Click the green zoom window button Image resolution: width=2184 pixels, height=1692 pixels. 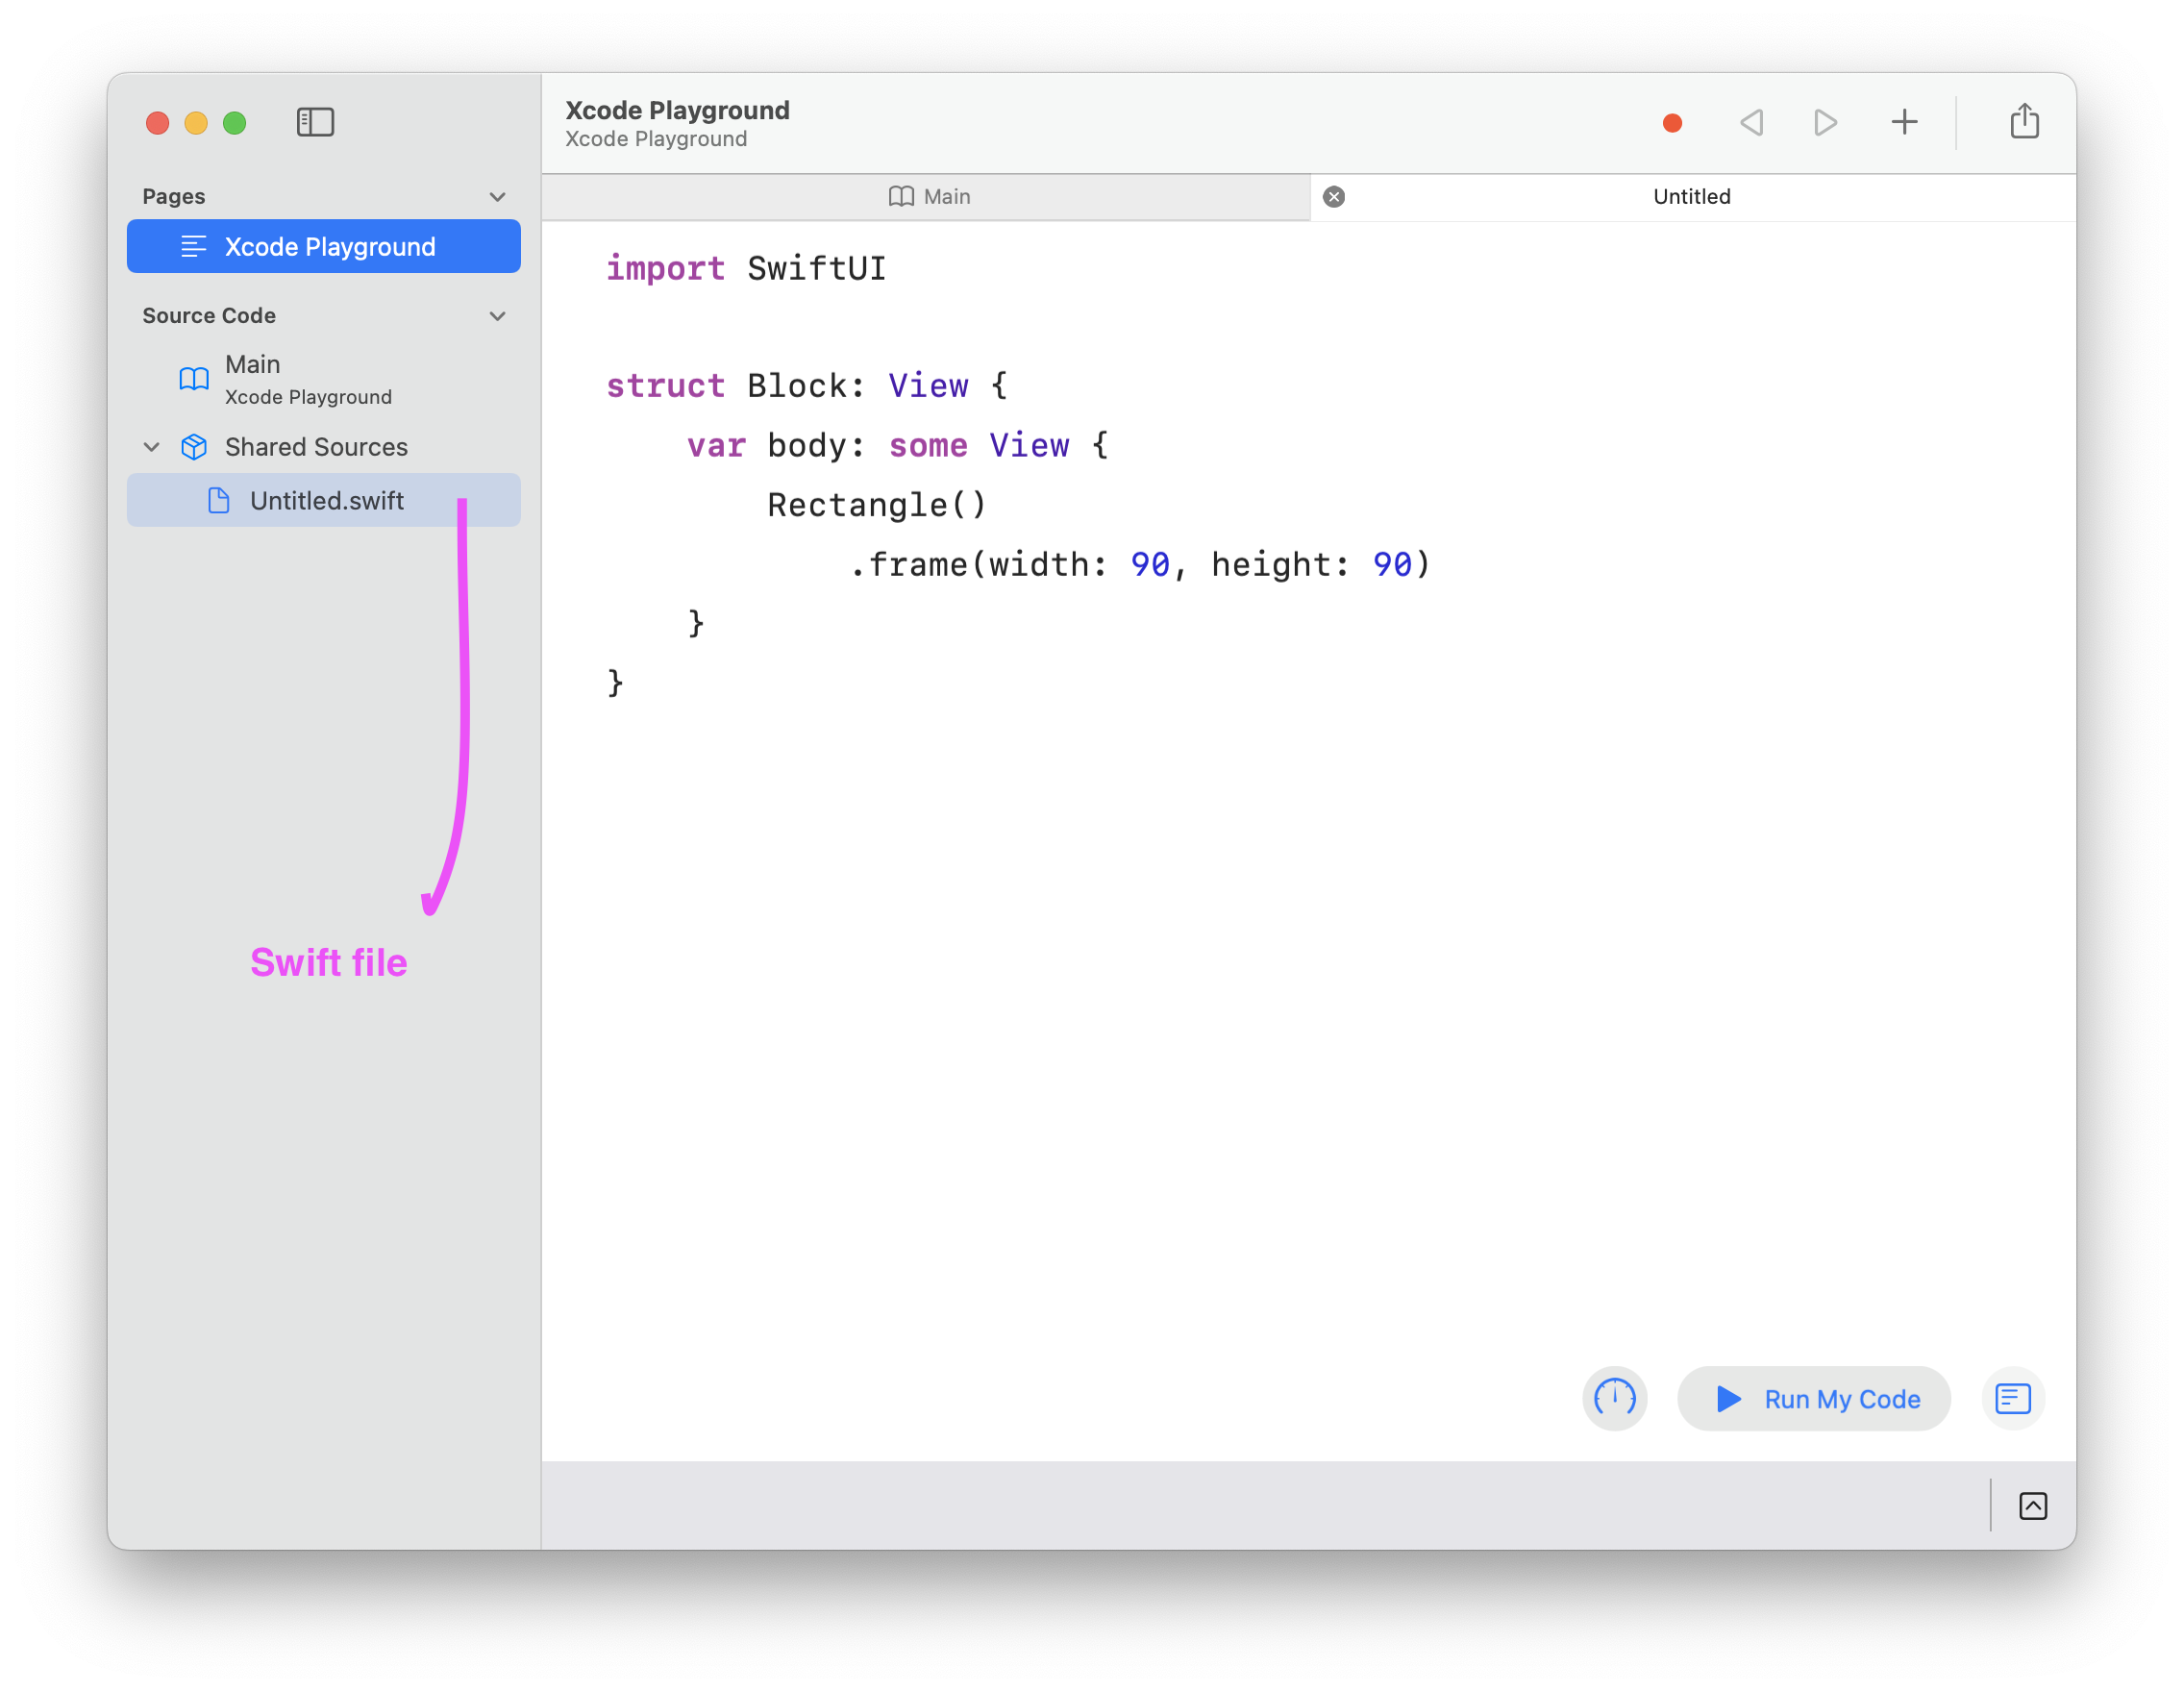[x=234, y=122]
